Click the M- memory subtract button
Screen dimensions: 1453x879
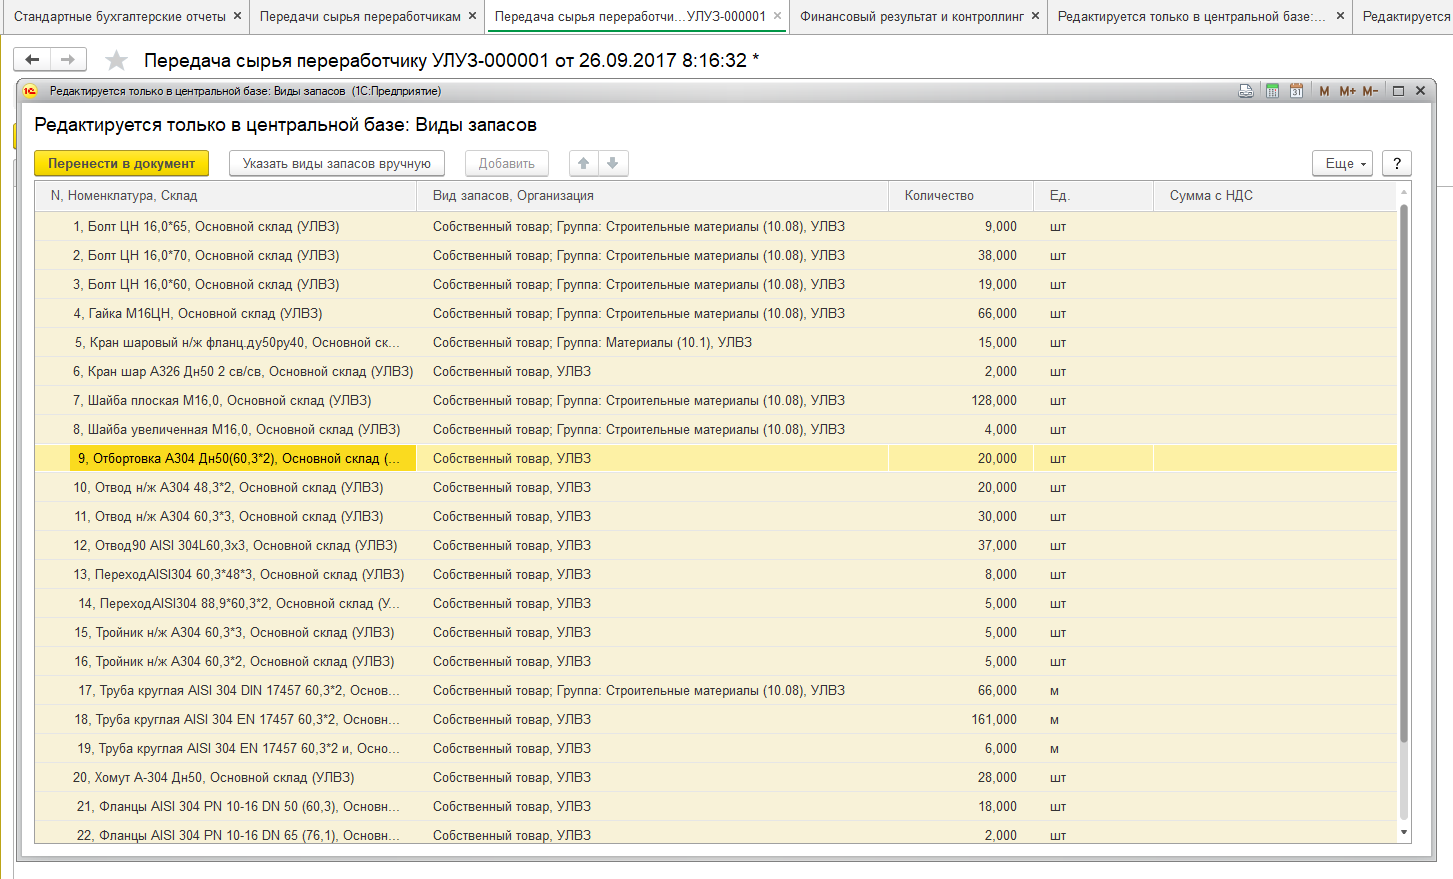coord(1370,91)
